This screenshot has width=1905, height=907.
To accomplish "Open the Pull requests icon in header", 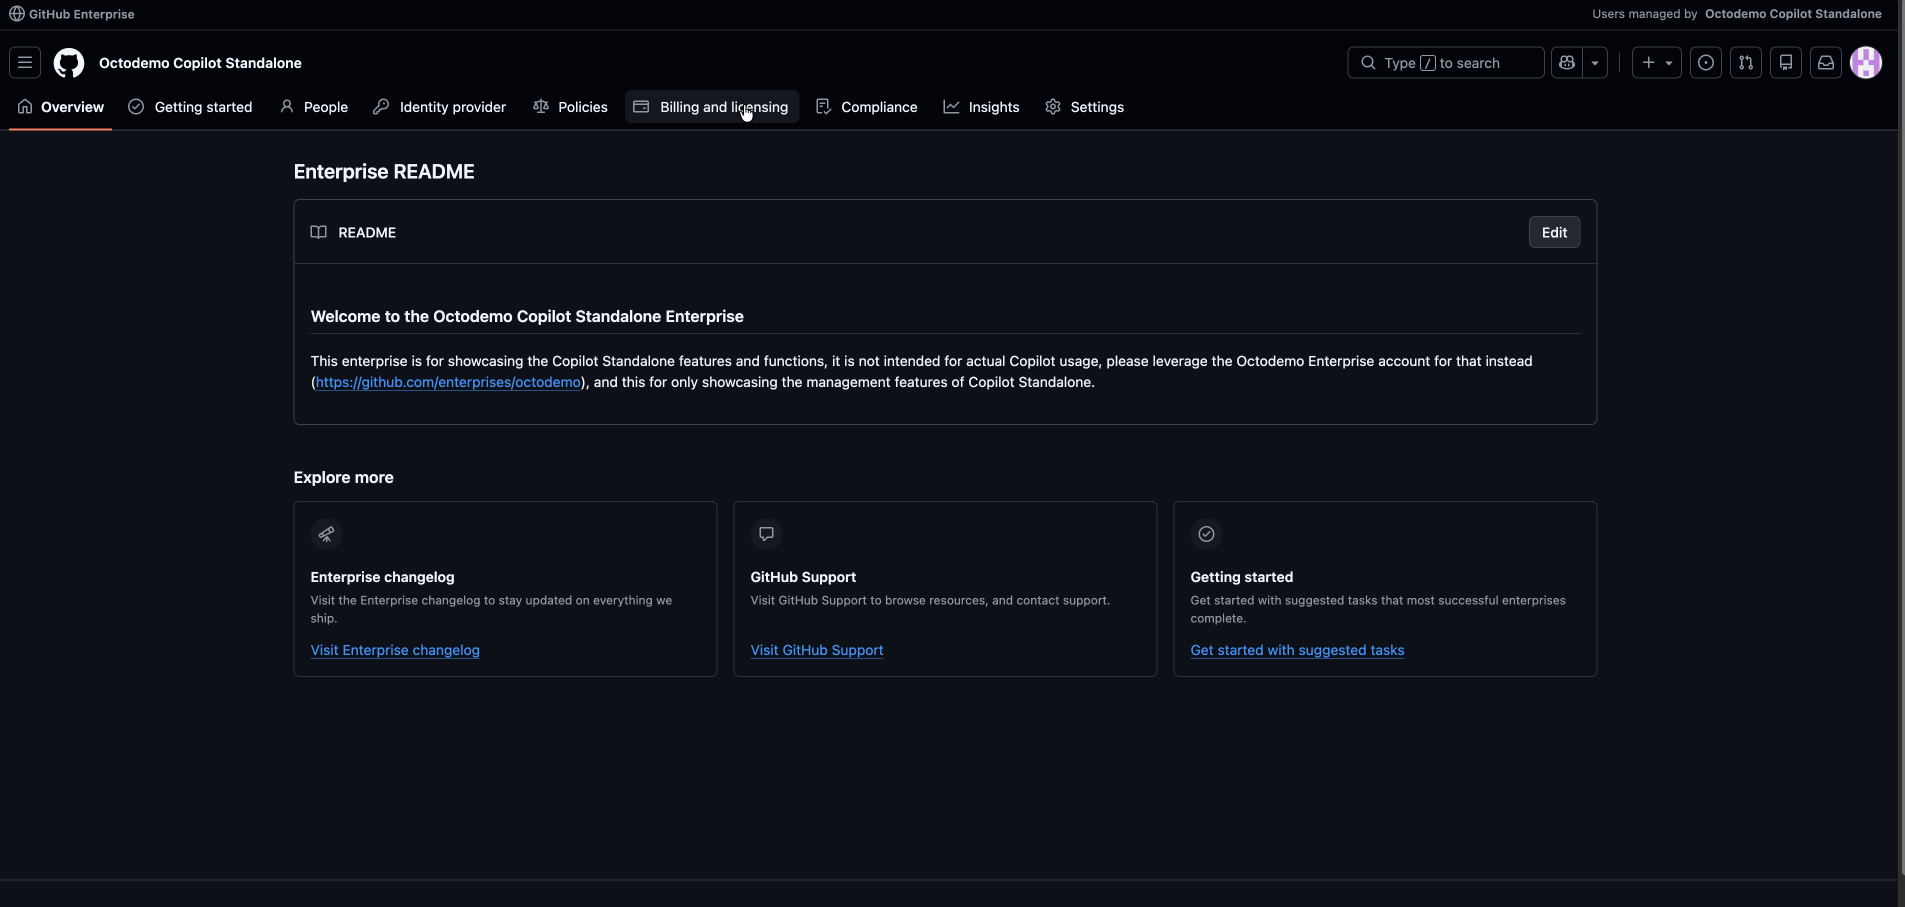I will [1746, 62].
